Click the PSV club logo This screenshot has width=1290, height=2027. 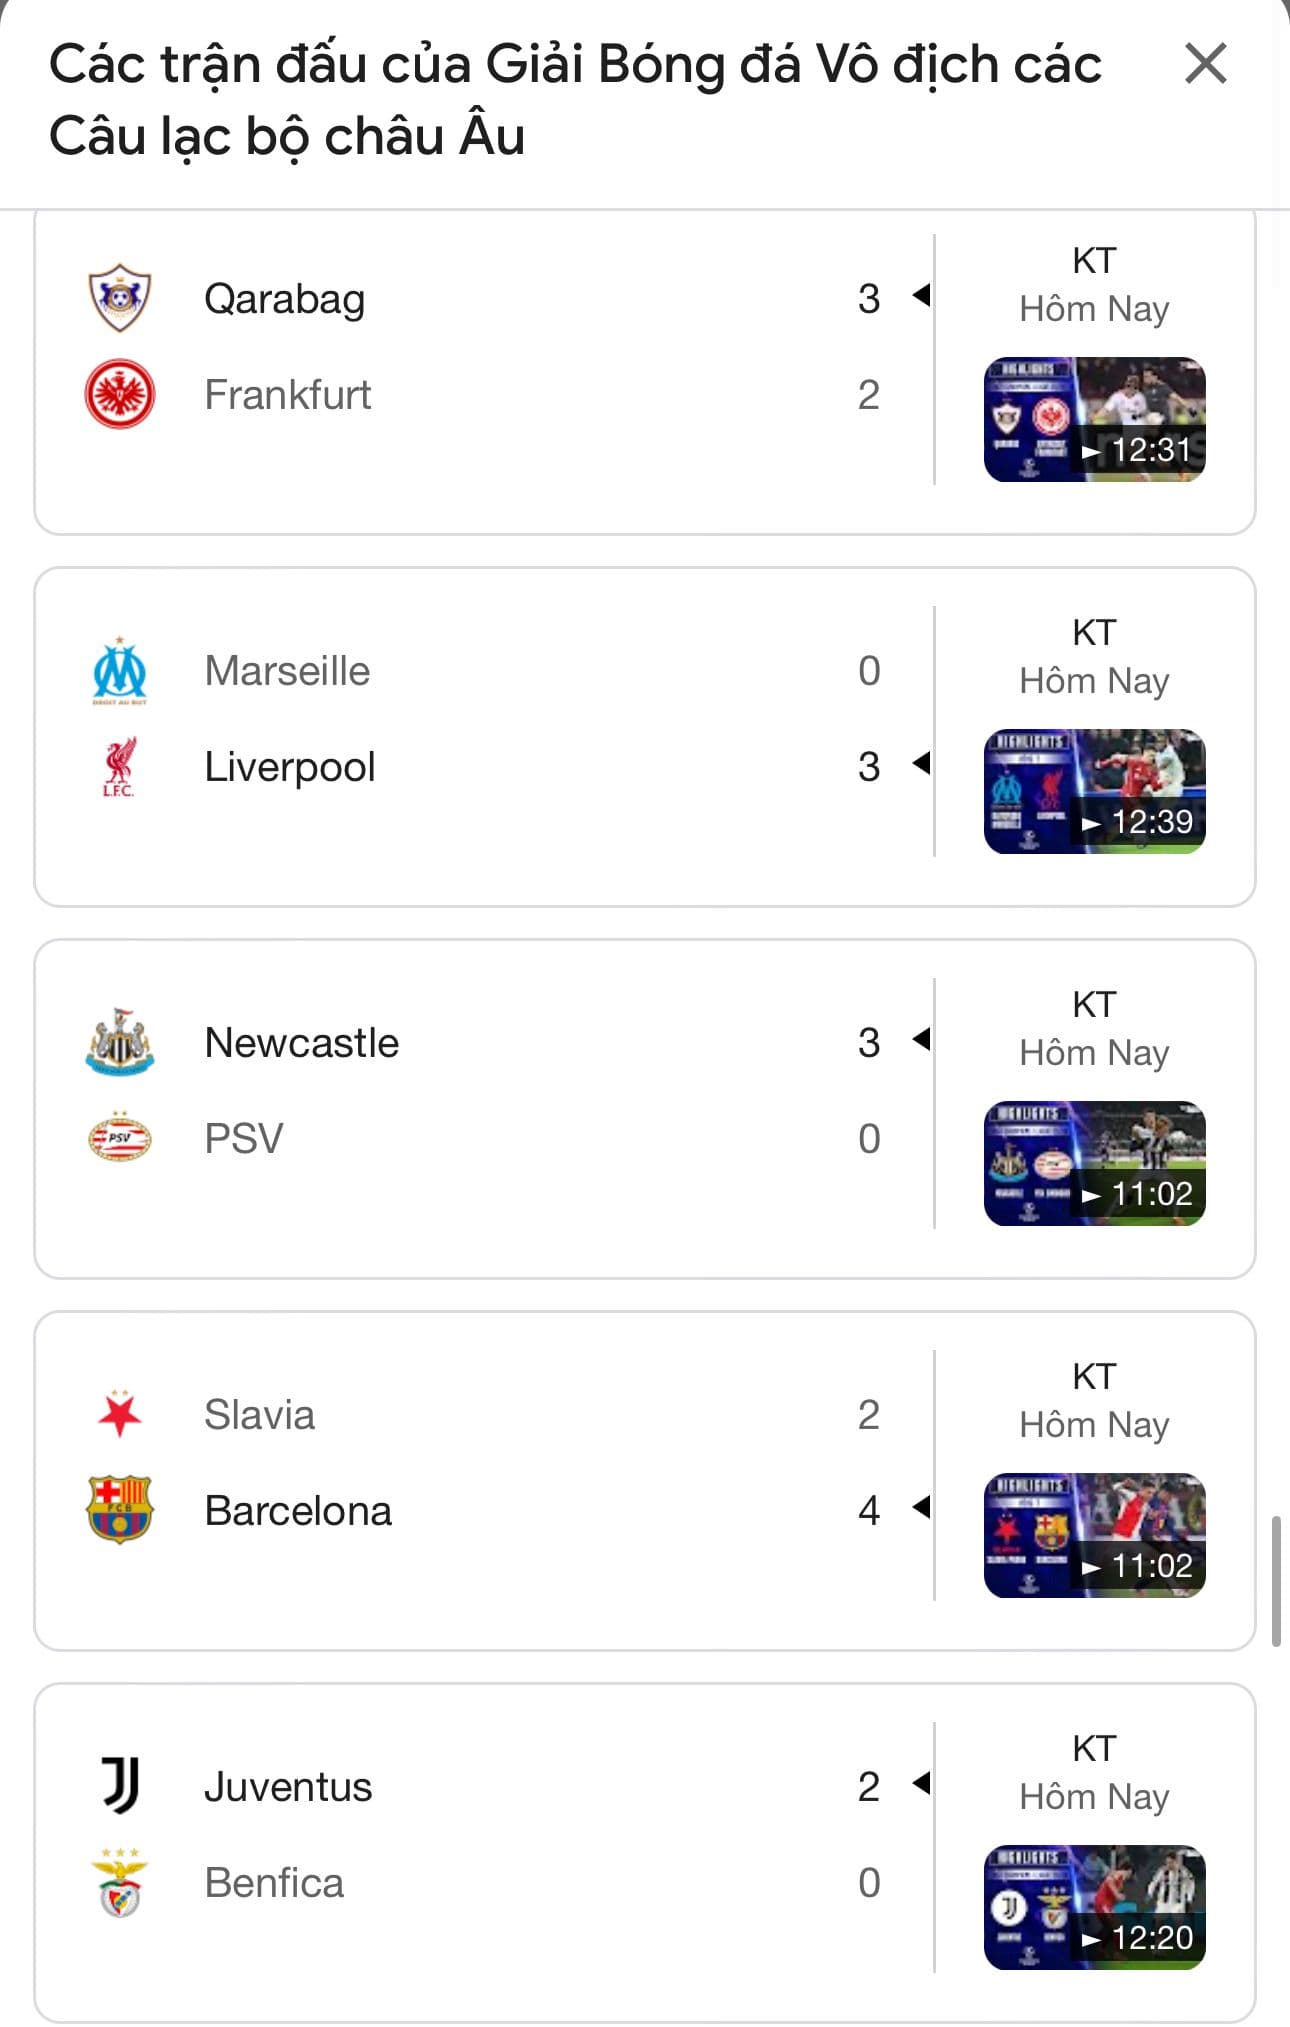coord(120,1138)
